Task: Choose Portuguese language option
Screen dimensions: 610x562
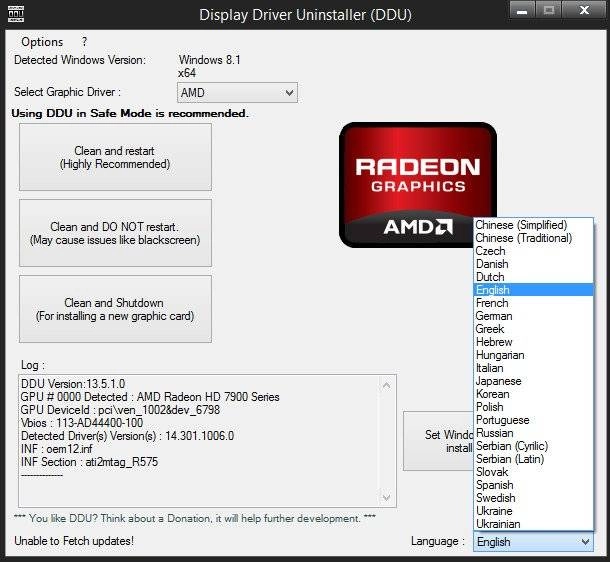Action: pyautogui.click(x=533, y=420)
